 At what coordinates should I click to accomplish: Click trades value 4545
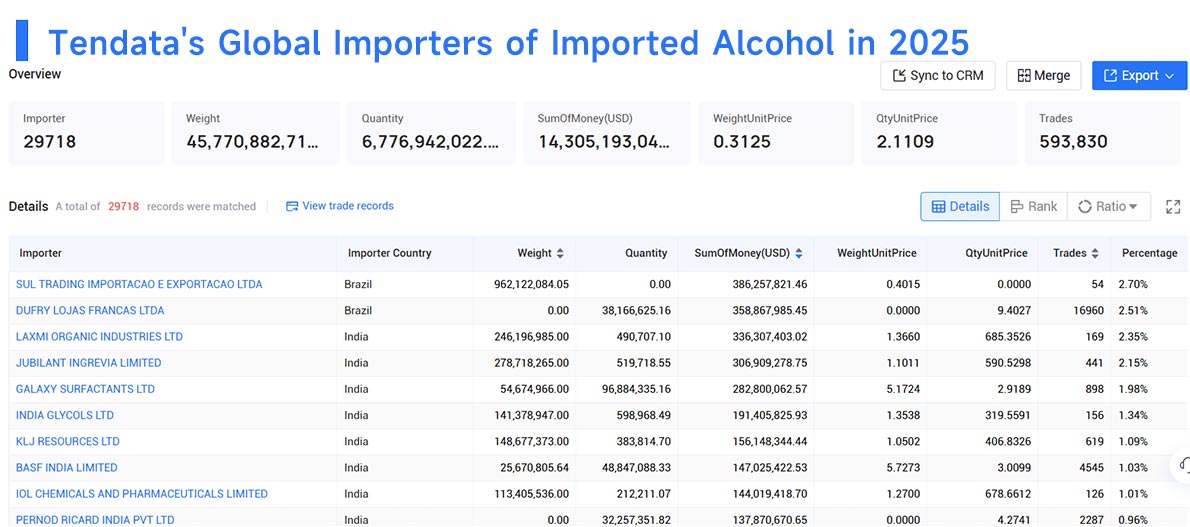coord(1092,468)
